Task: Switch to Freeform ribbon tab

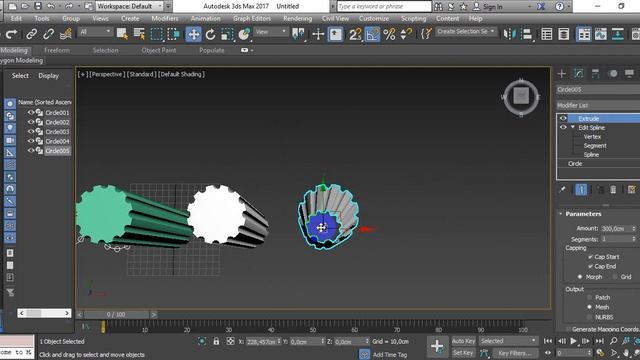Action: pyautogui.click(x=57, y=50)
